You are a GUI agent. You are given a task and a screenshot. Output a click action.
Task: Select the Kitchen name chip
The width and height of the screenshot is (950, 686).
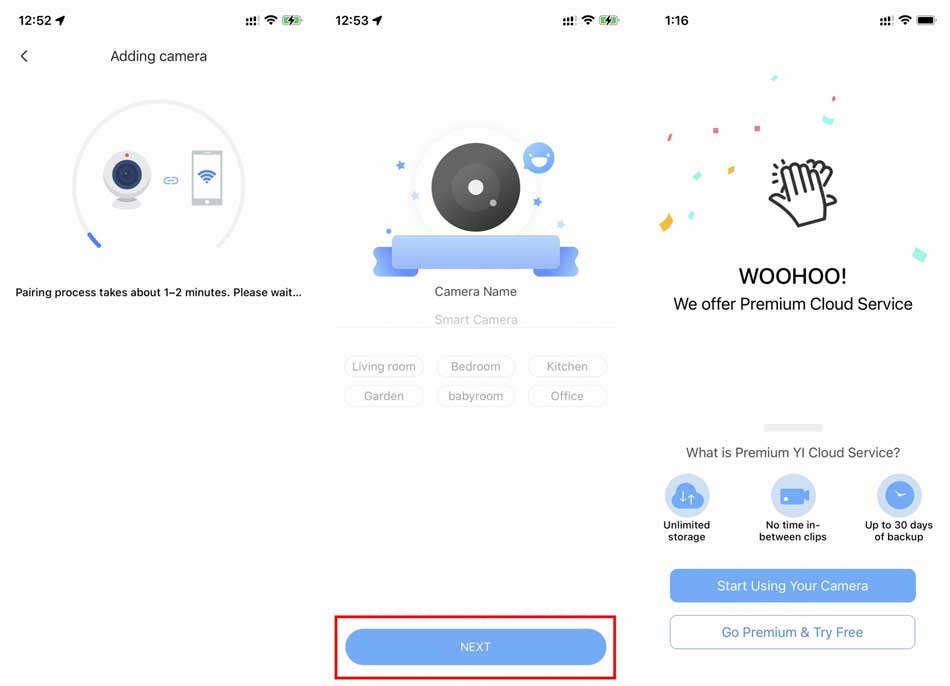click(567, 367)
